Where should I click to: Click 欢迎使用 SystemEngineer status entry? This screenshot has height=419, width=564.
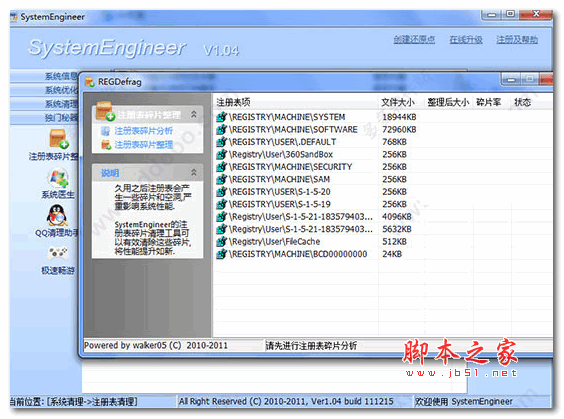[464, 401]
